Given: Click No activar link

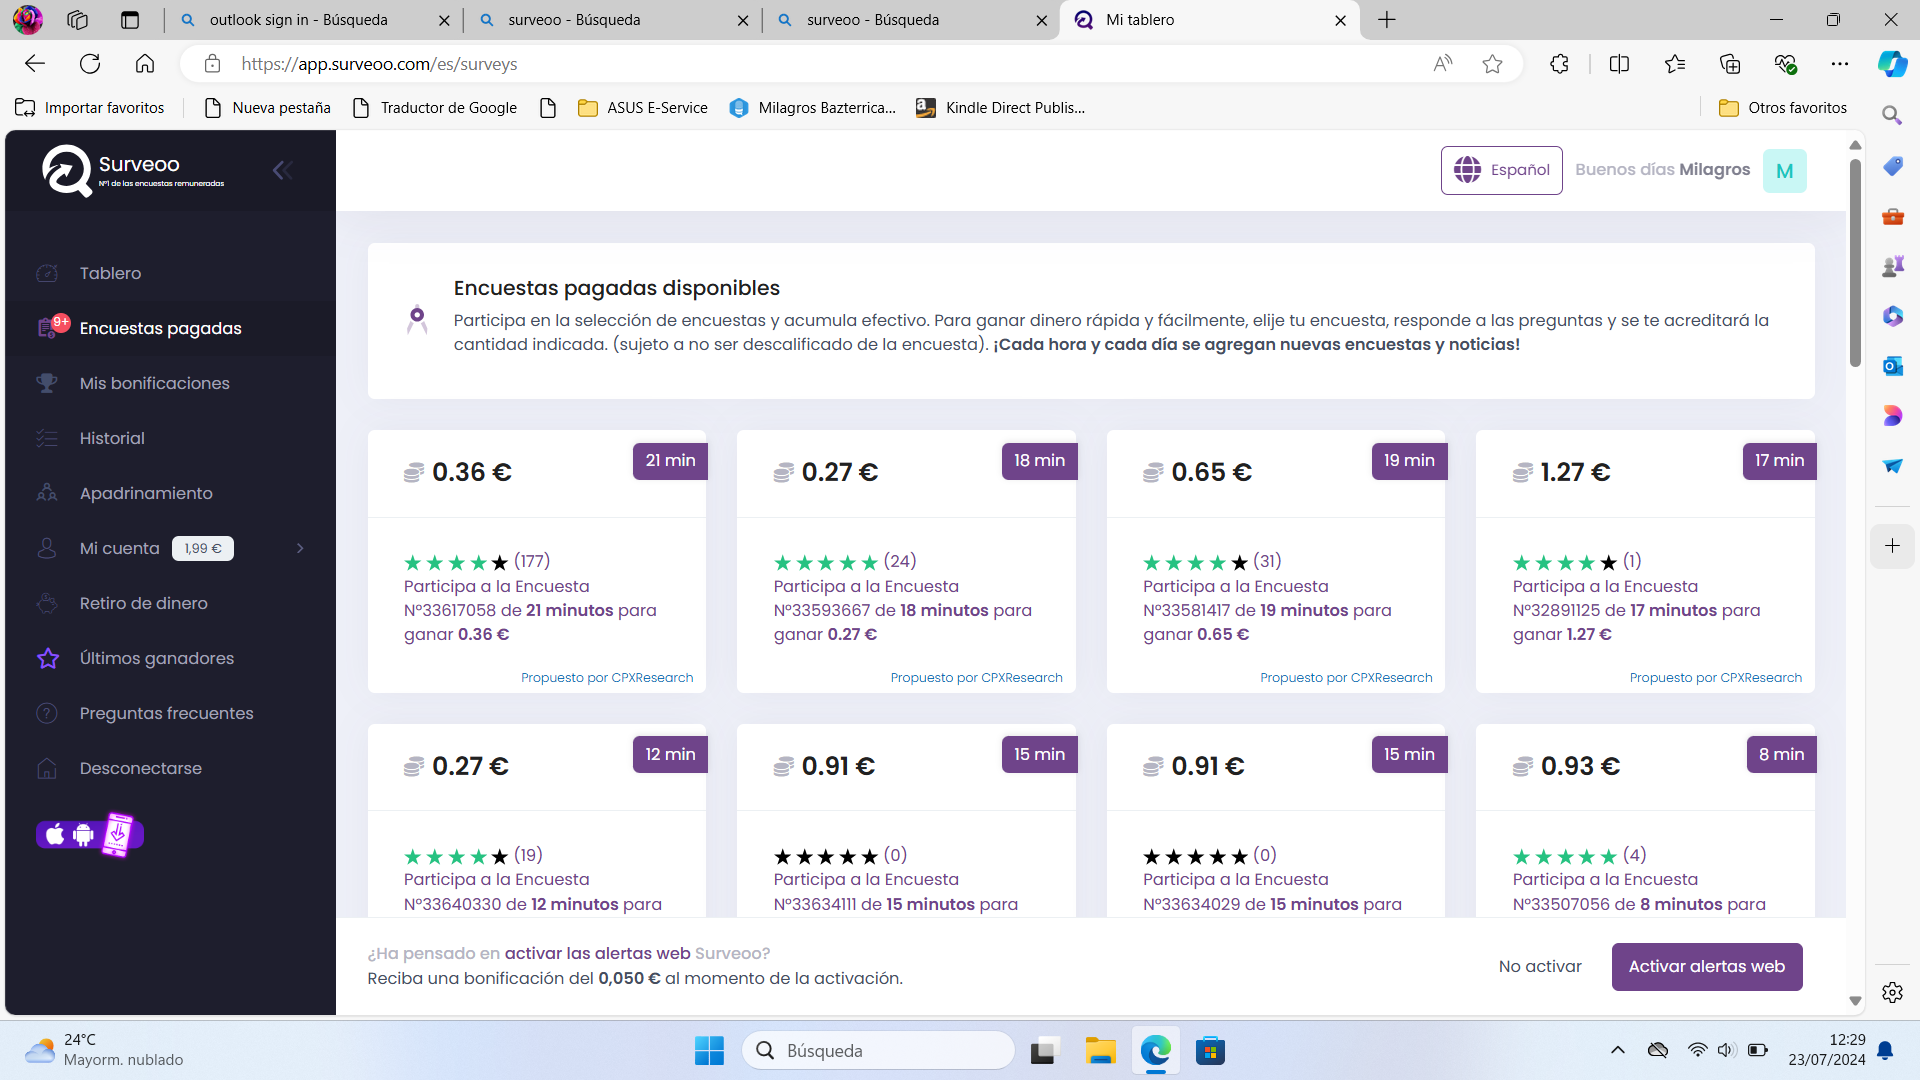Looking at the screenshot, I should [x=1539, y=966].
